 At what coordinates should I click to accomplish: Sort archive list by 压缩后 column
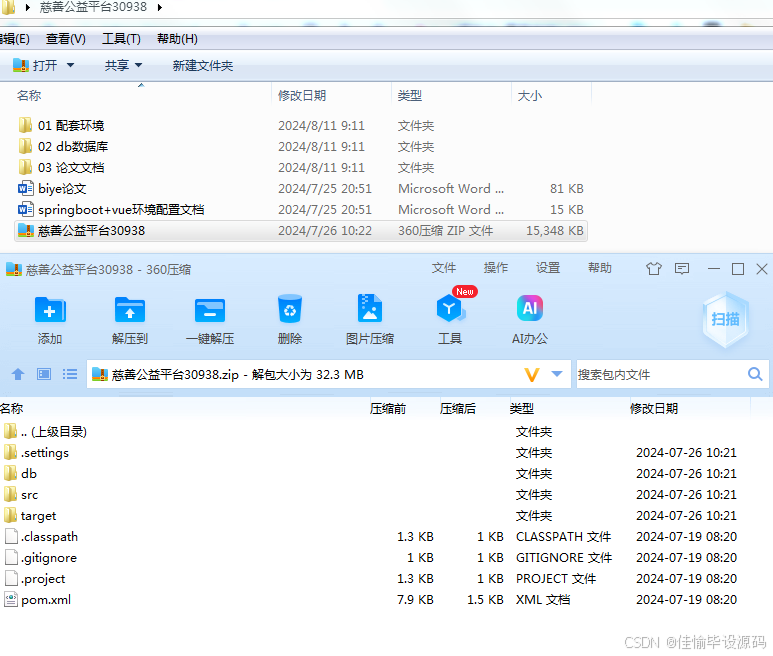click(457, 409)
